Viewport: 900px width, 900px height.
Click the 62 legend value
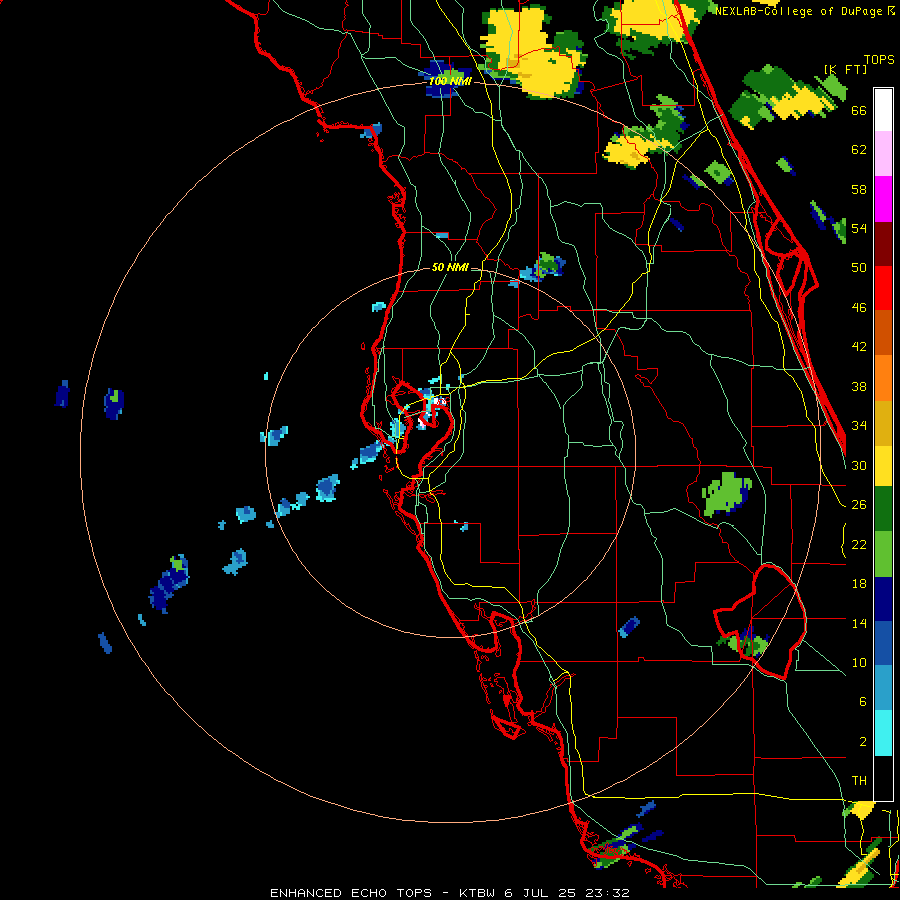(859, 150)
